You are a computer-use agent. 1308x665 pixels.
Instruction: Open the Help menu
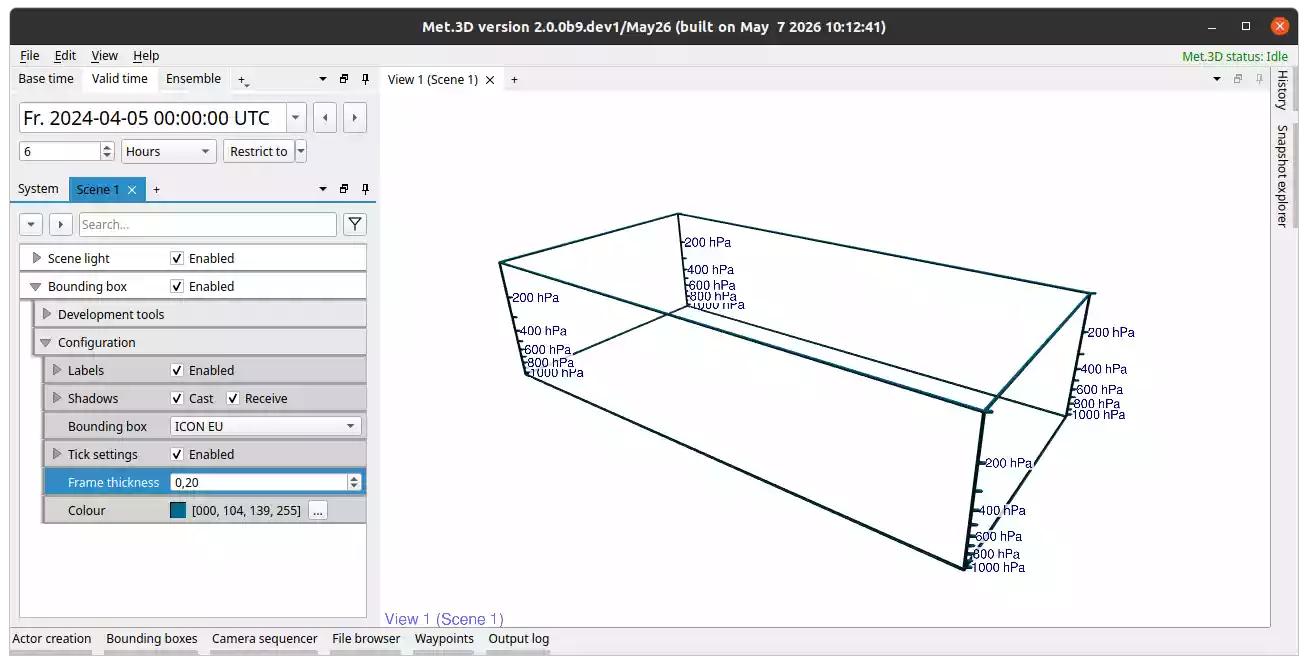click(146, 56)
